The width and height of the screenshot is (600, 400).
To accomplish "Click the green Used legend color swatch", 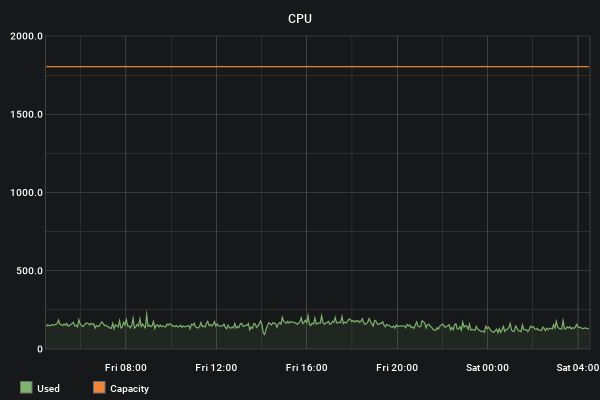I will click(26, 388).
